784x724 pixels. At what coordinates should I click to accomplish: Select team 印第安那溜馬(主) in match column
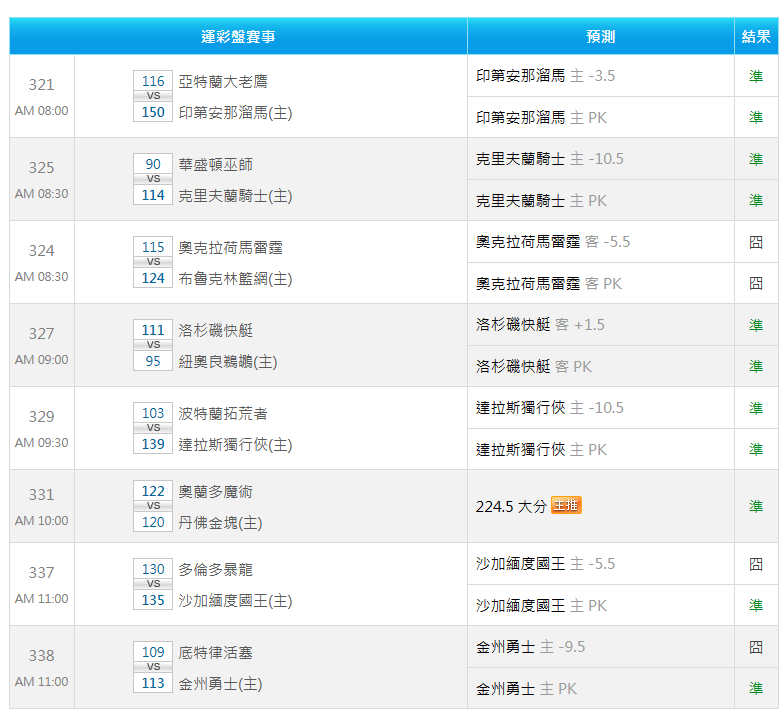click(235, 112)
